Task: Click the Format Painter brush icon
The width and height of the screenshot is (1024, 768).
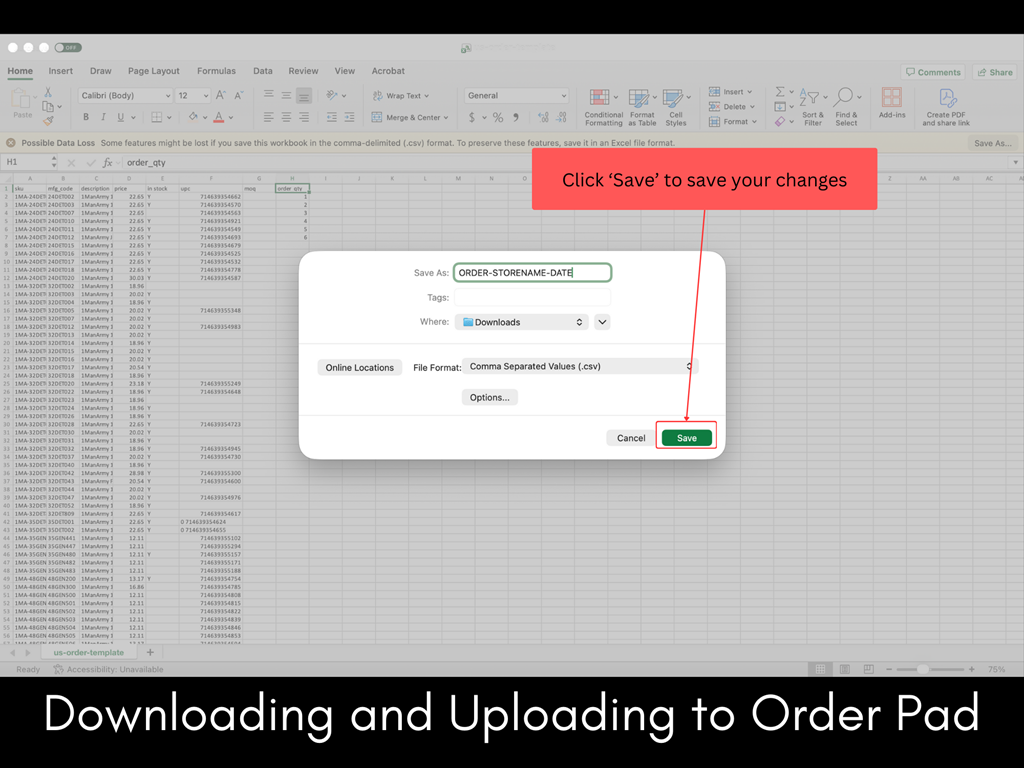Action: coord(48,120)
